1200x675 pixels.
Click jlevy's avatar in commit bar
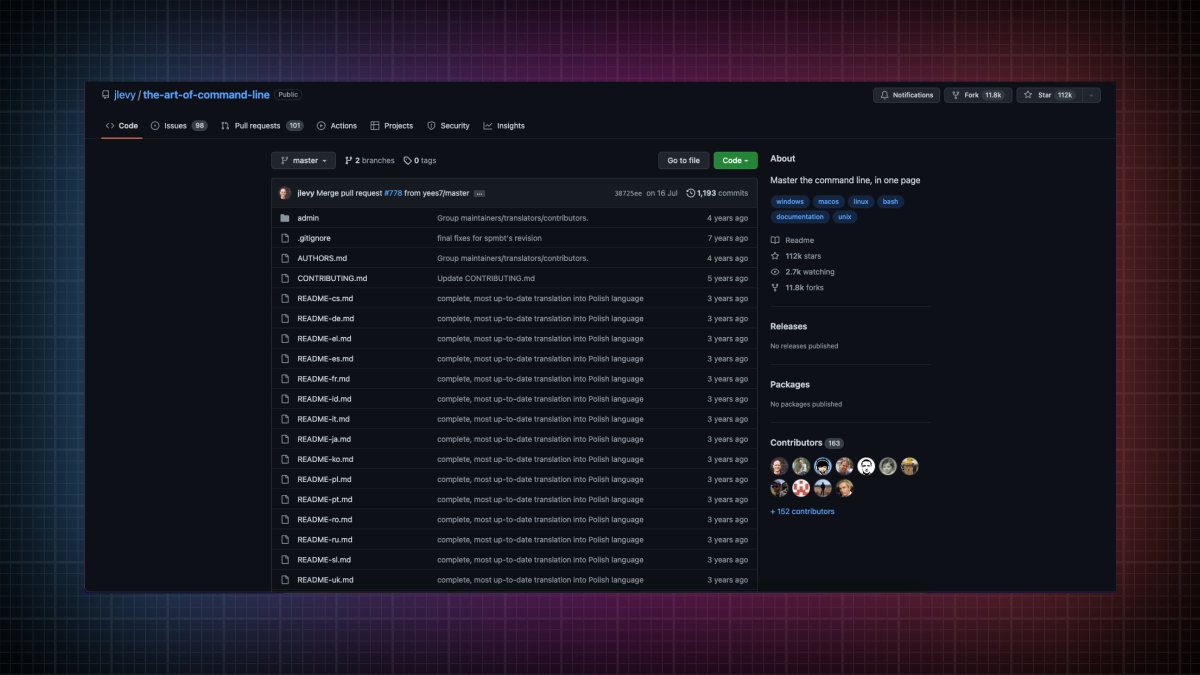[x=285, y=193]
